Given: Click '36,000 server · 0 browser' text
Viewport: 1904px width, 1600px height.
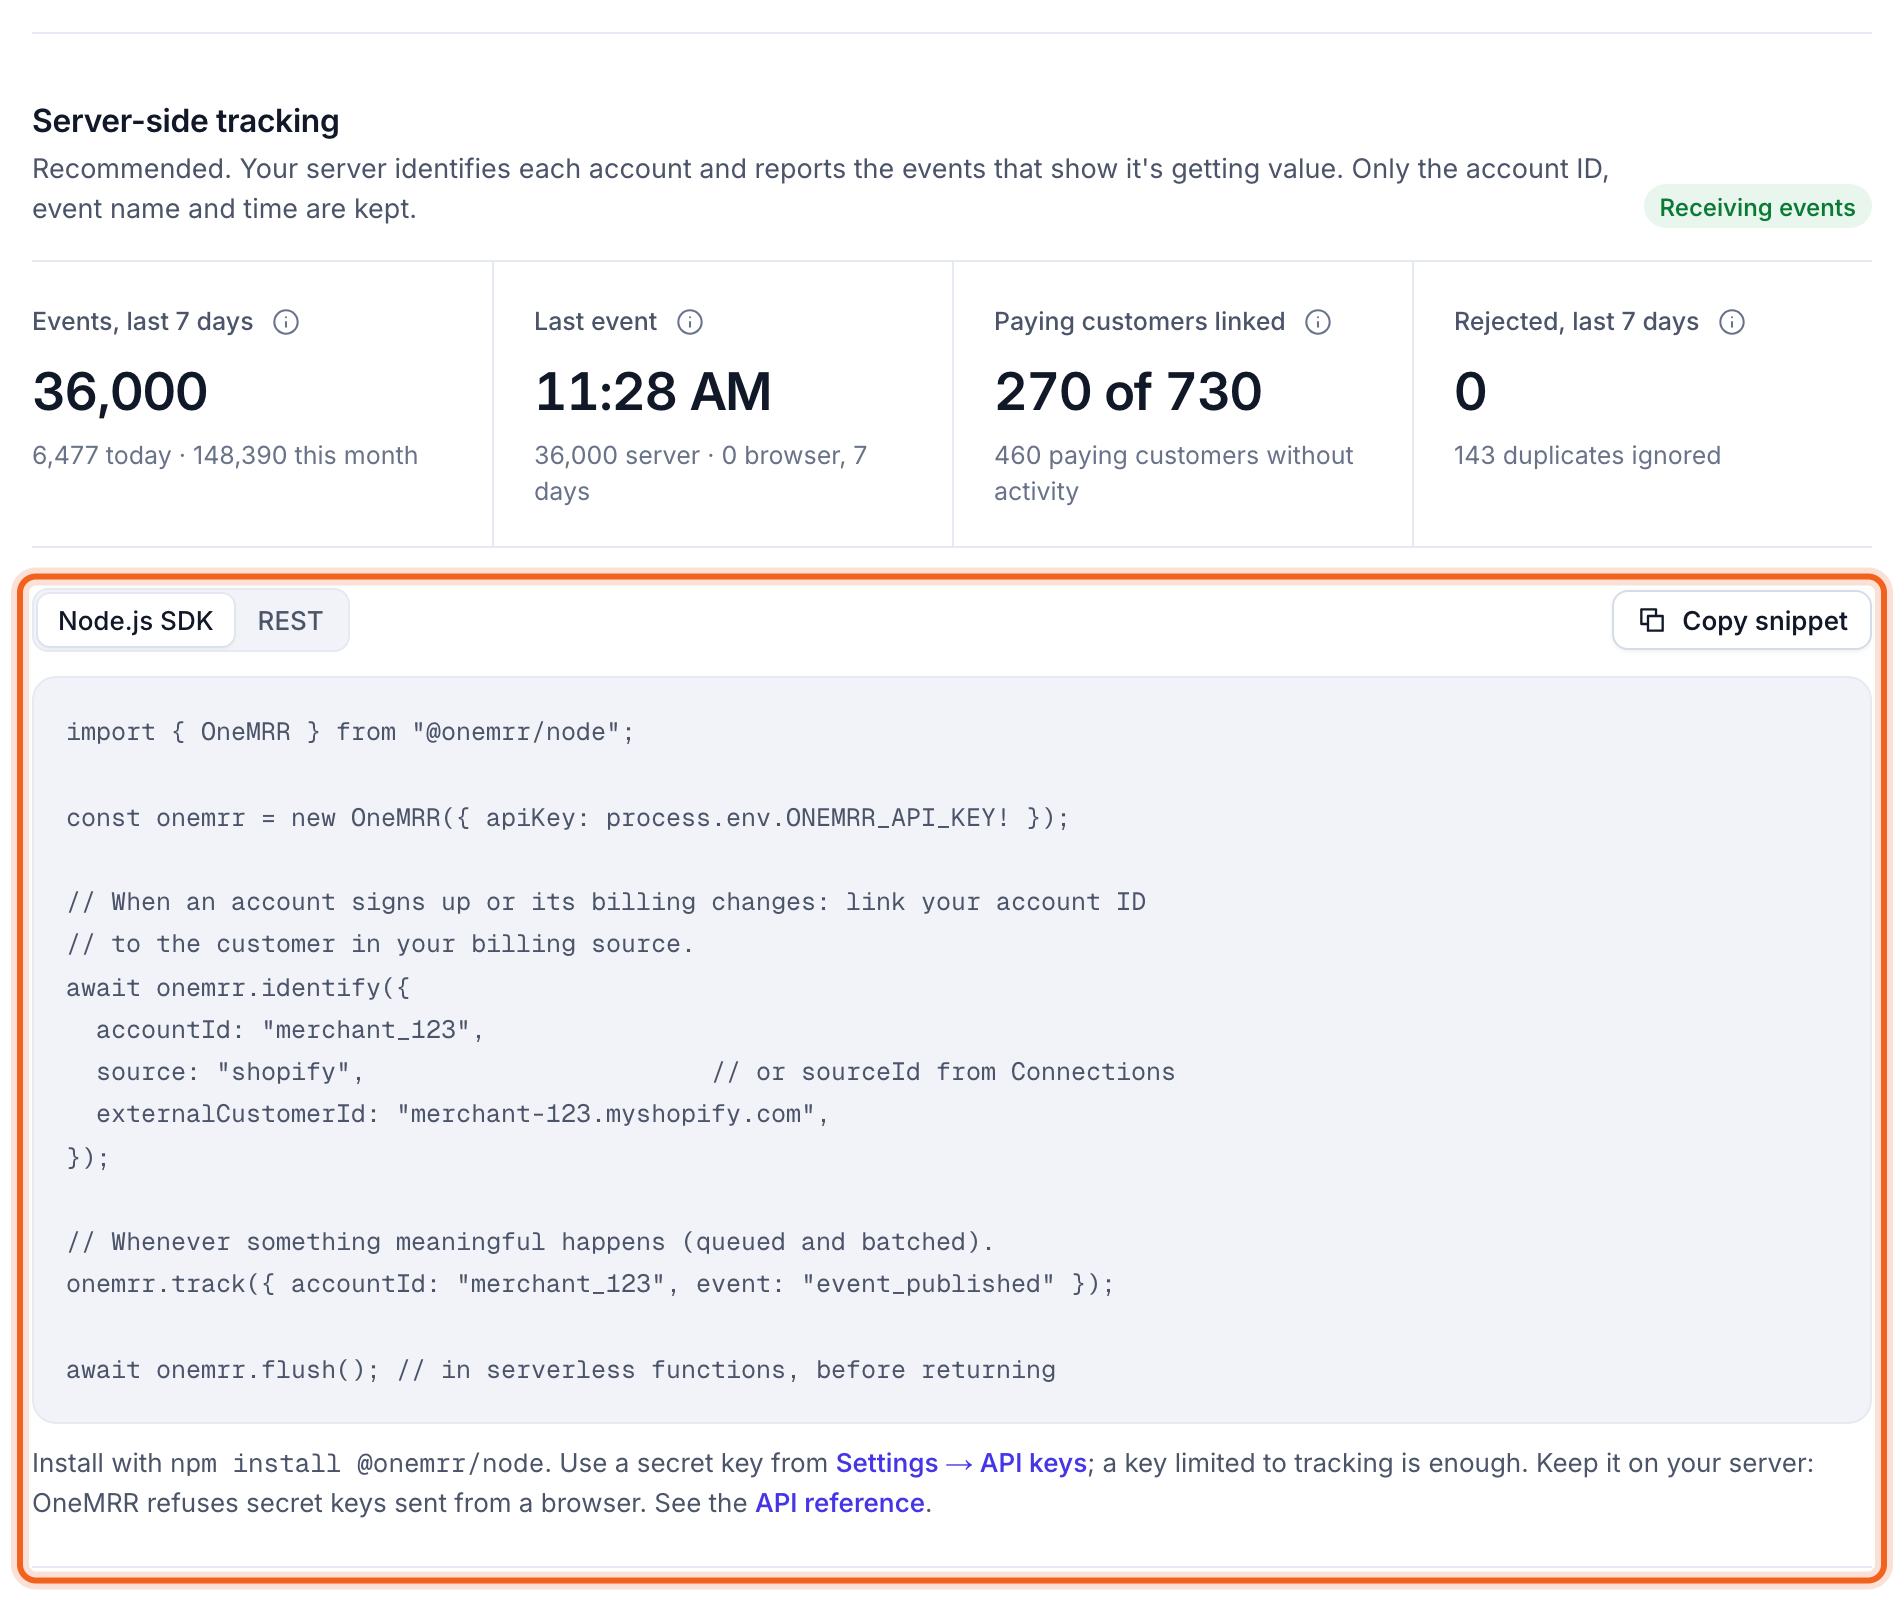Looking at the screenshot, I should pos(700,473).
